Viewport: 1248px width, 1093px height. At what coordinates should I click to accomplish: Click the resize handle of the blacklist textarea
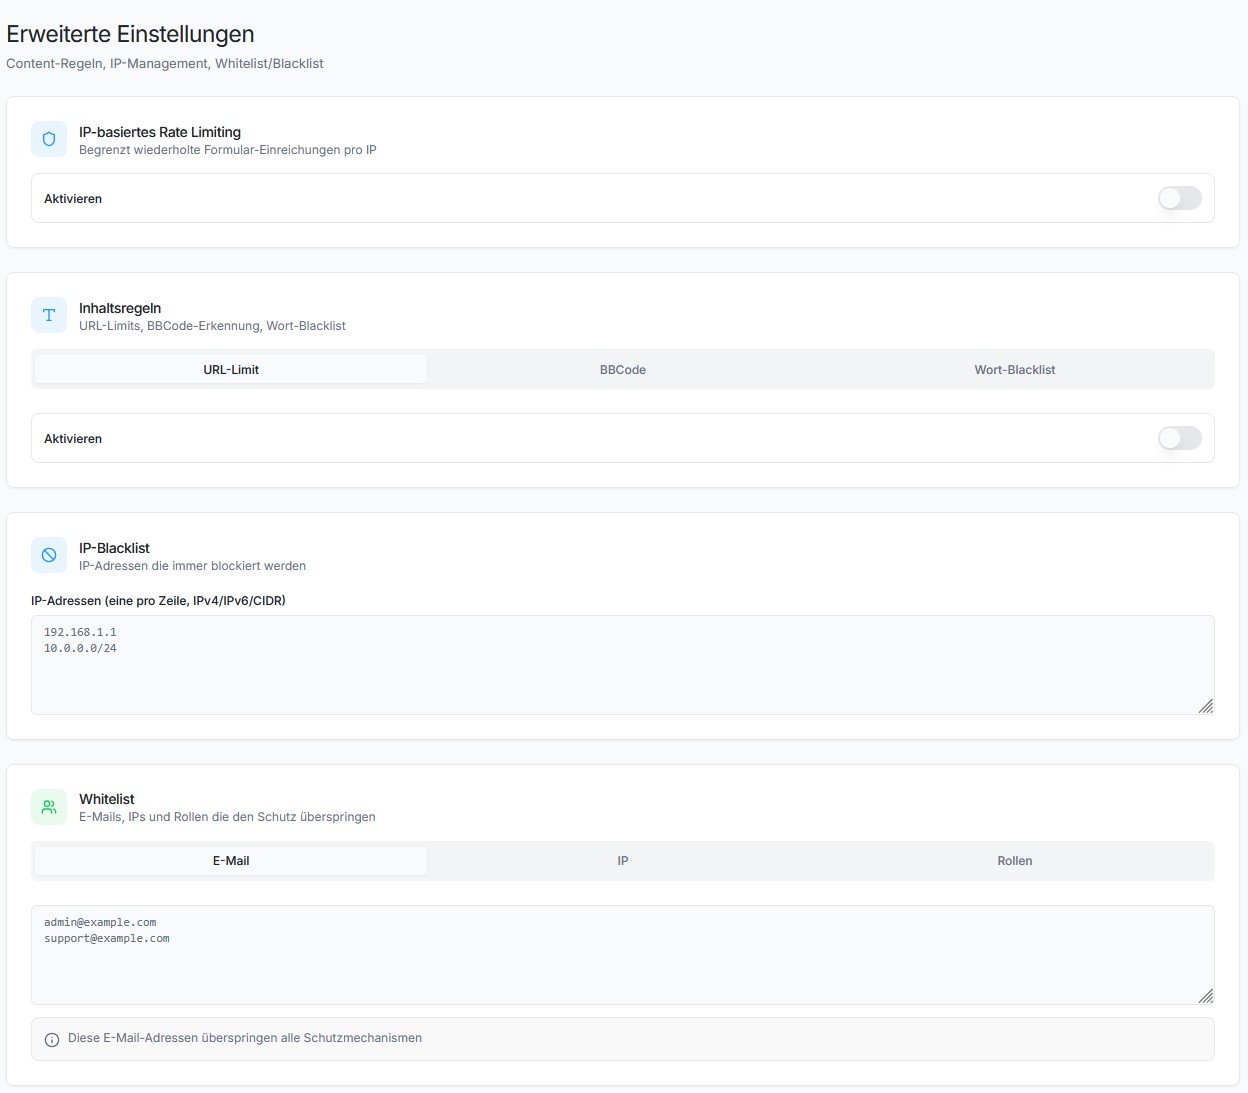[x=1206, y=707]
